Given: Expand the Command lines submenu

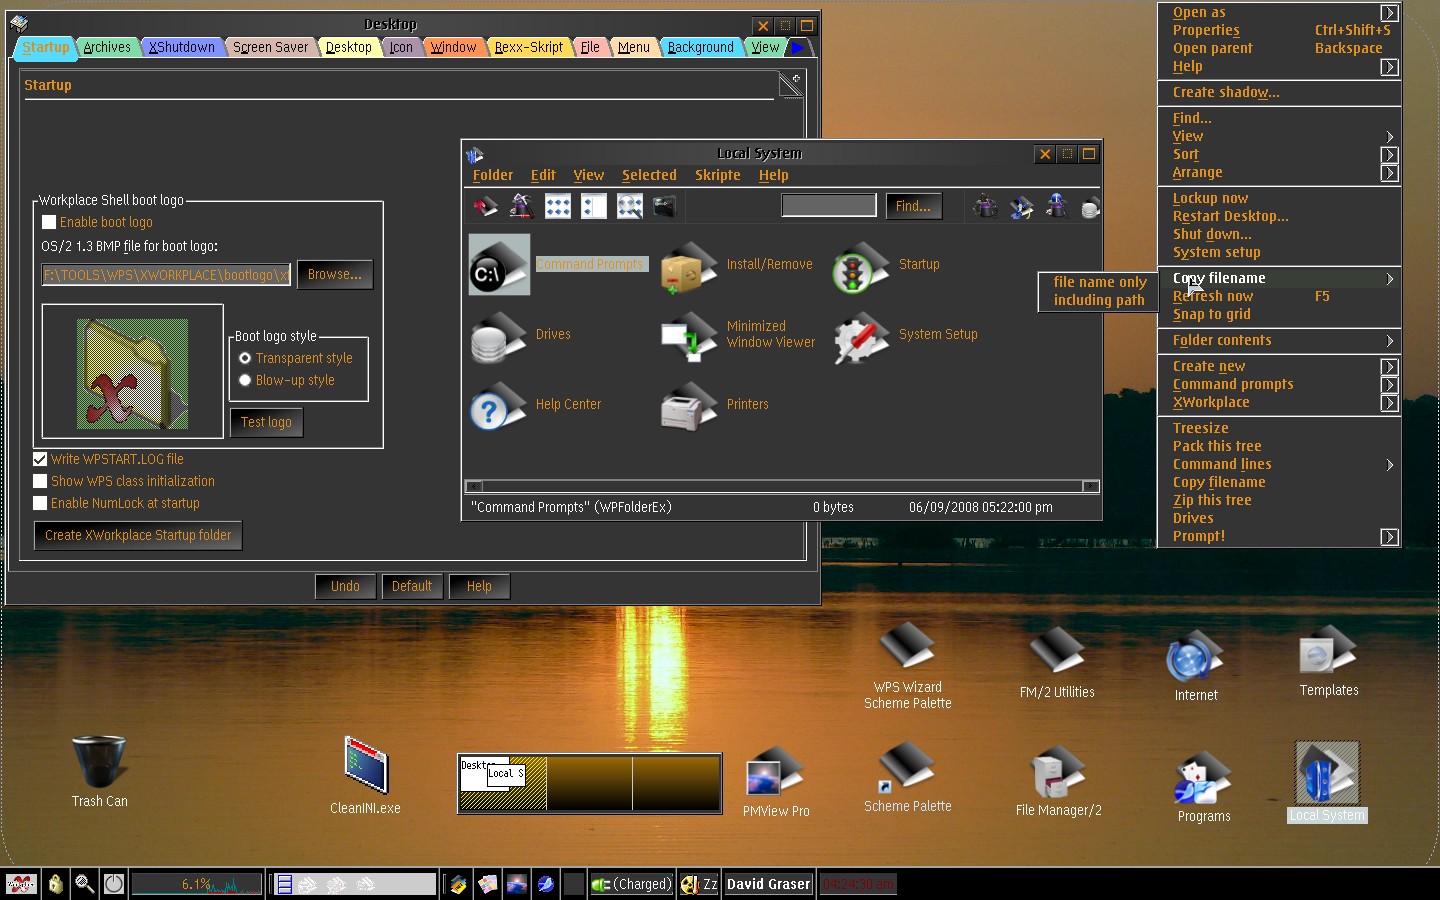Looking at the screenshot, I should 1389,465.
